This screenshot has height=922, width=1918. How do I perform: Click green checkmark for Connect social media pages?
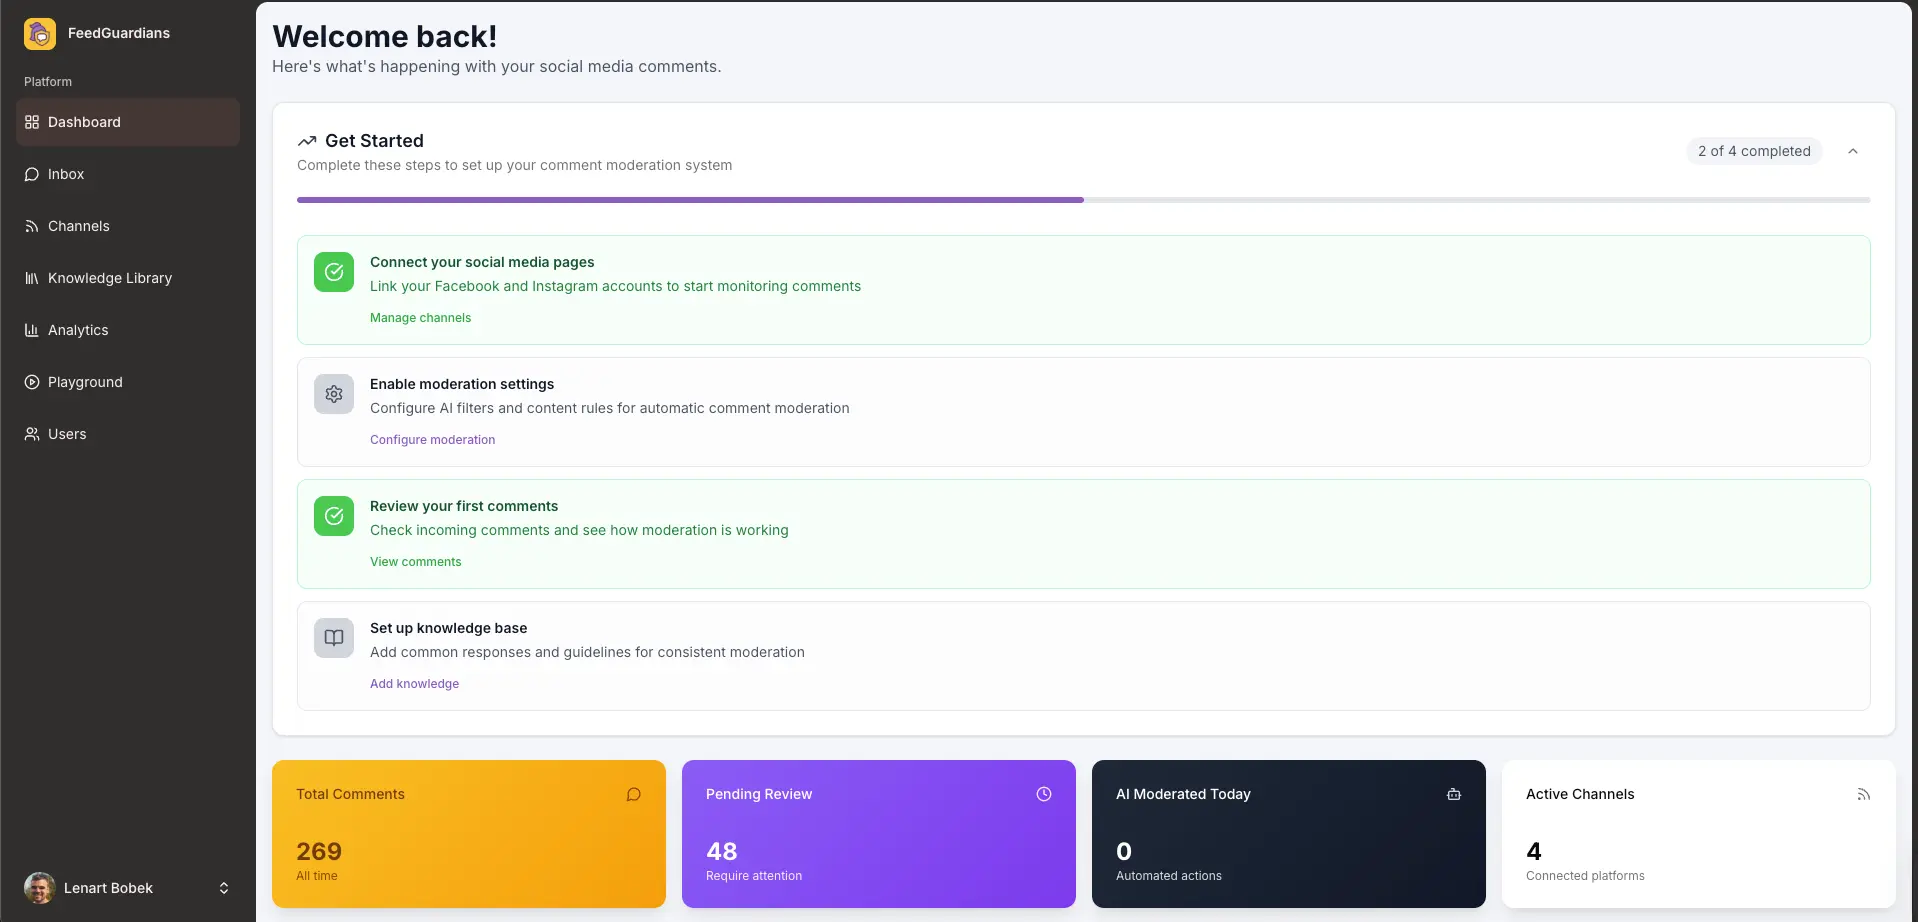click(x=334, y=272)
